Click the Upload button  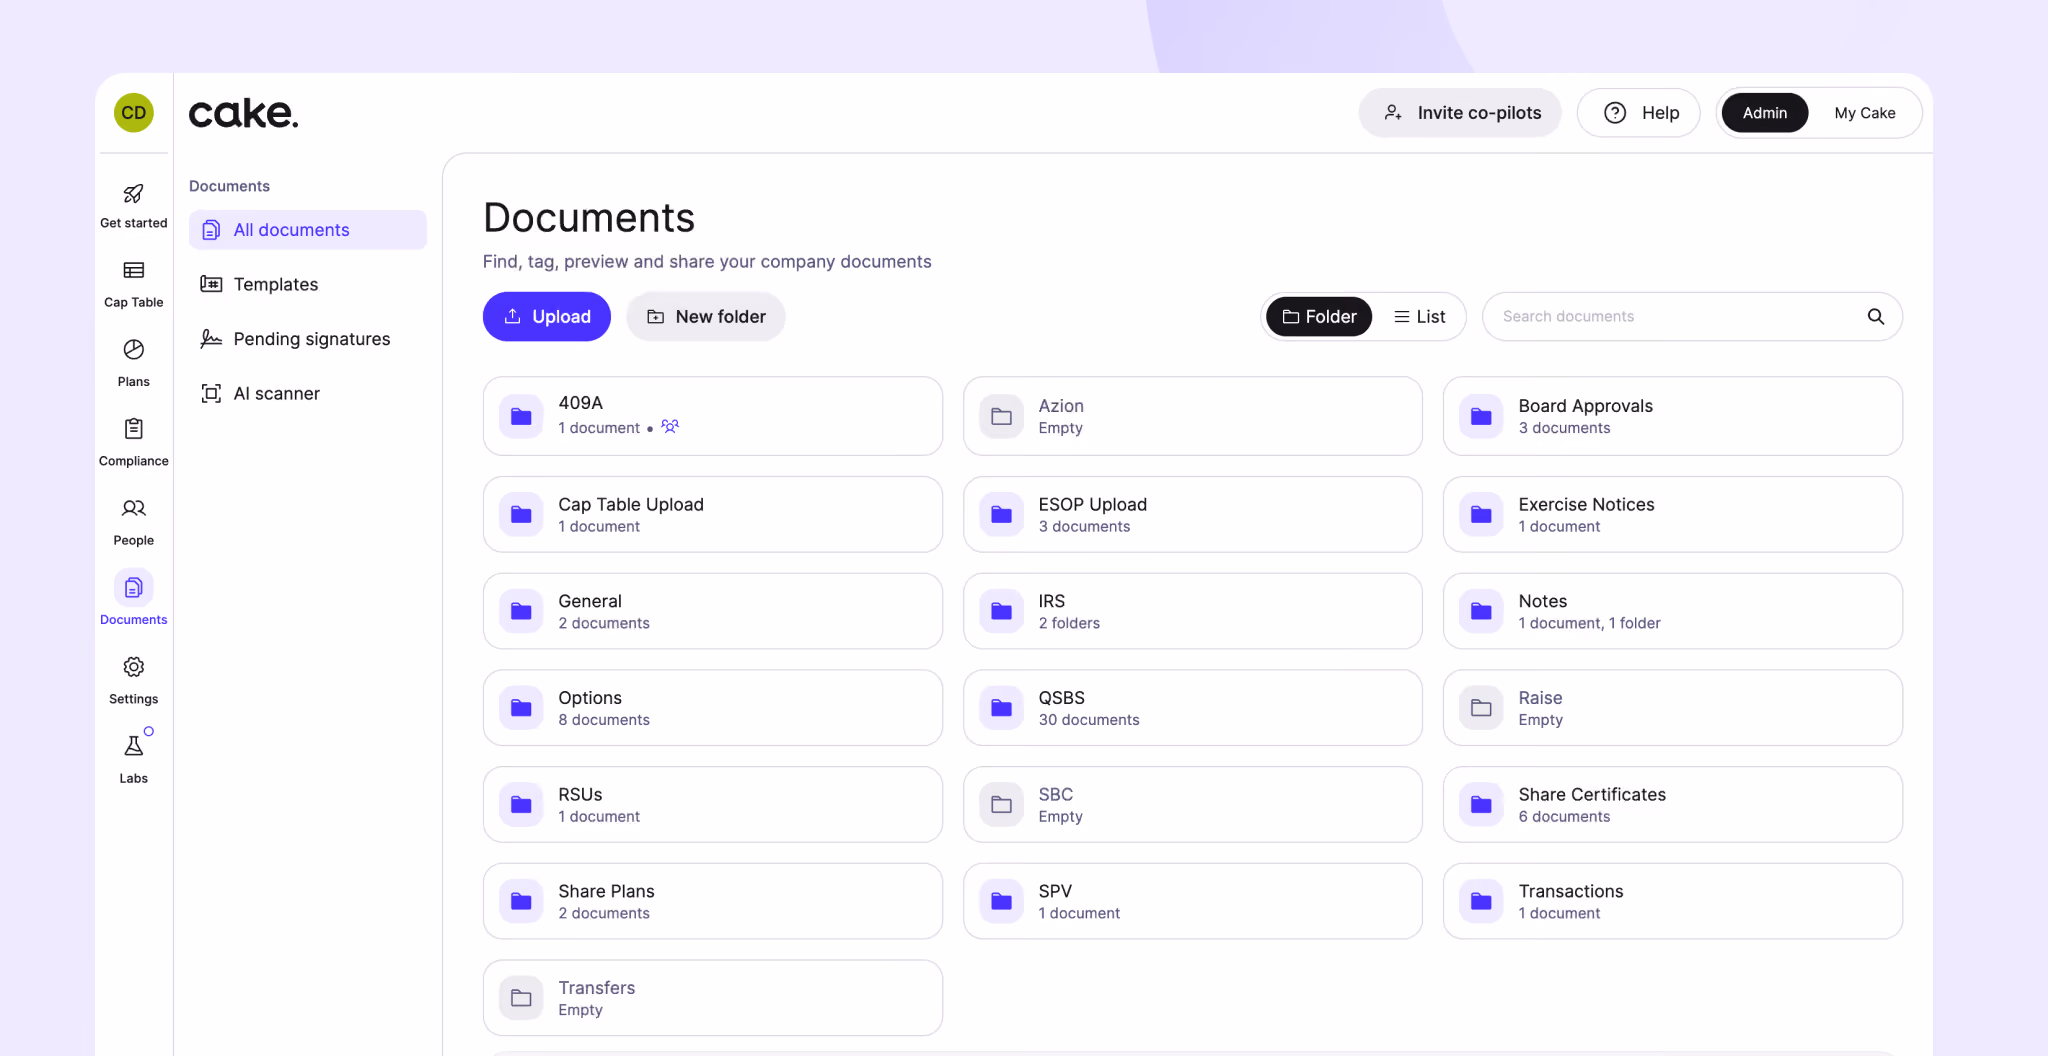pos(547,317)
